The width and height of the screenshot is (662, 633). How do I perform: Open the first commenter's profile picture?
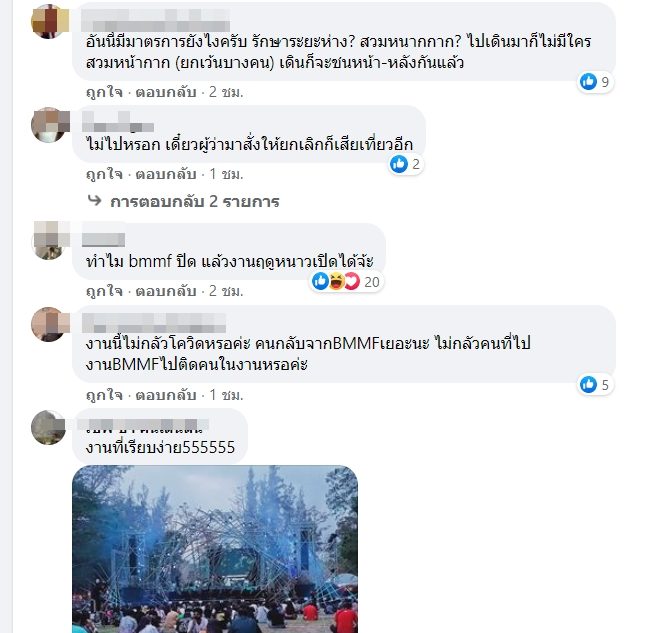[x=50, y=21]
